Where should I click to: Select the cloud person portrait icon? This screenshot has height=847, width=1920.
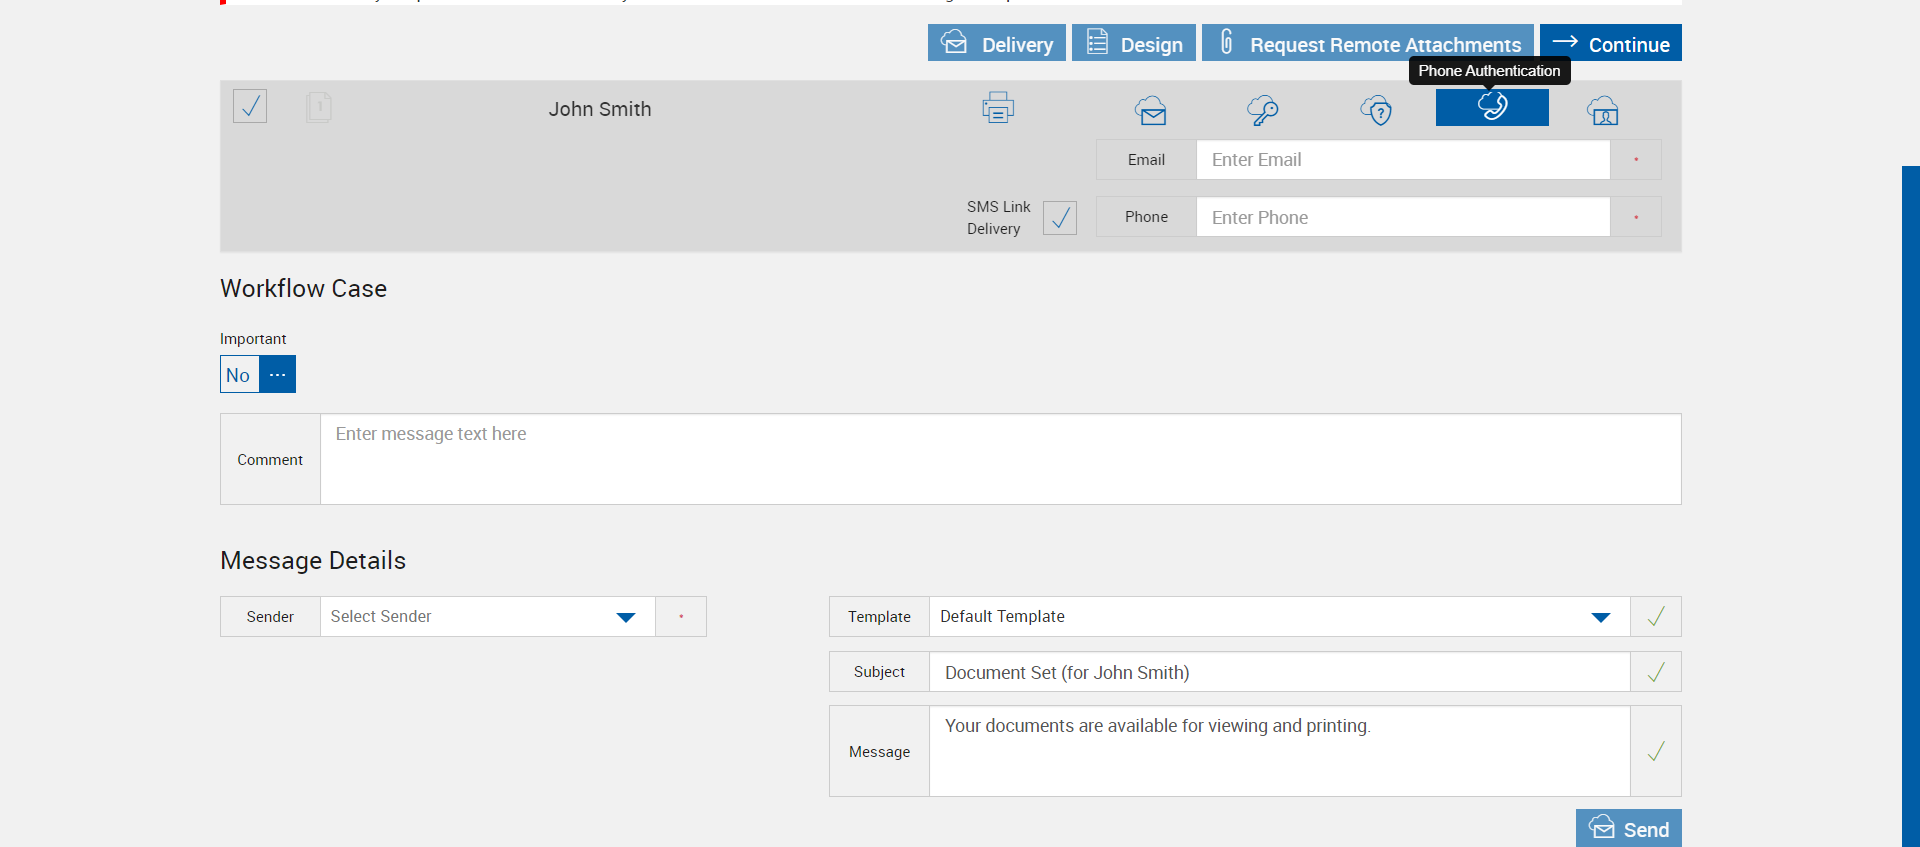(x=1603, y=110)
